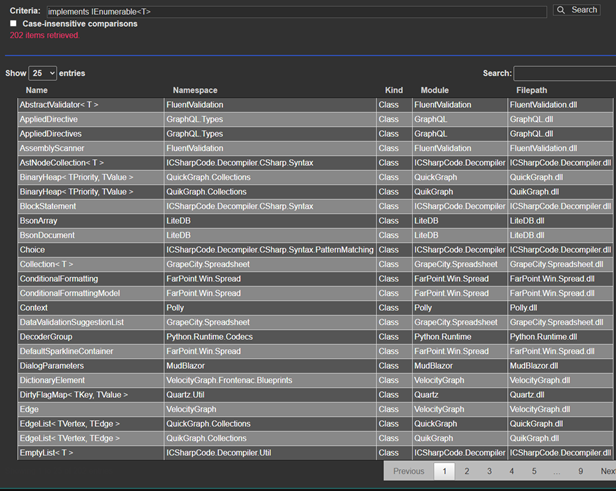Screen dimensions: 616x491
Task: Select the Collection< T > name cell
Action: (90, 265)
